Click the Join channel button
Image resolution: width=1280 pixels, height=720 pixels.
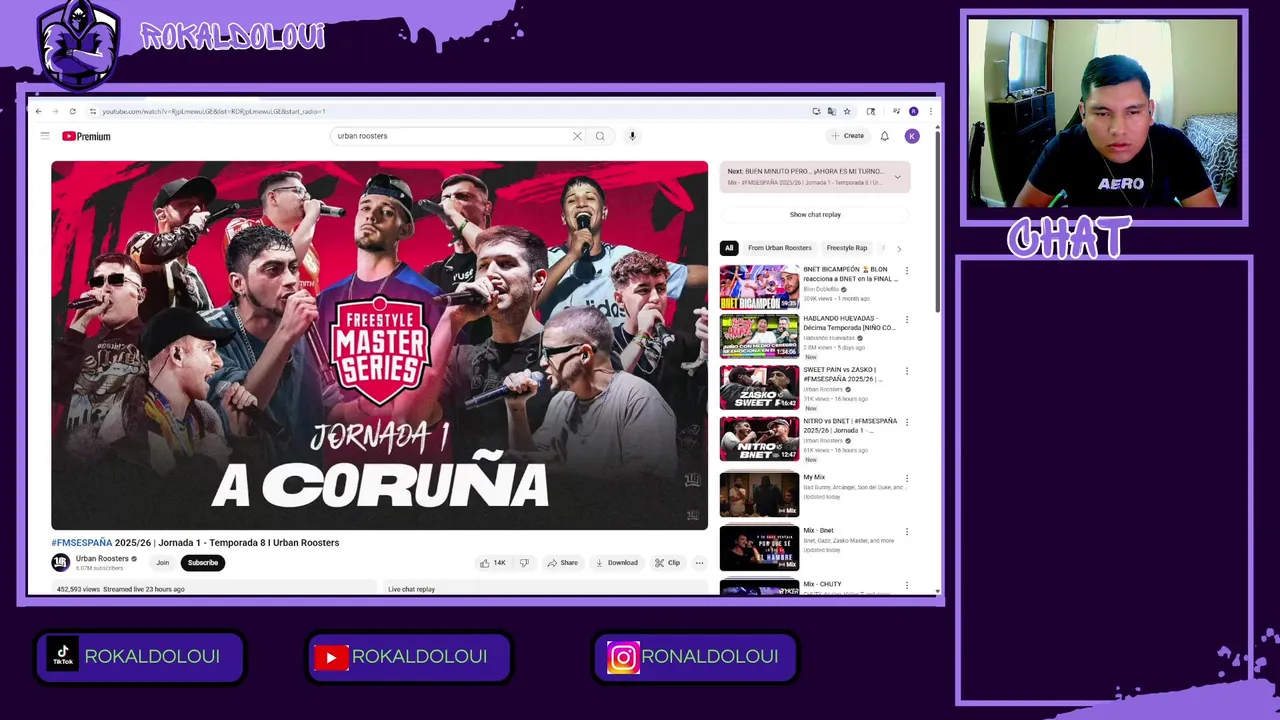pos(162,562)
